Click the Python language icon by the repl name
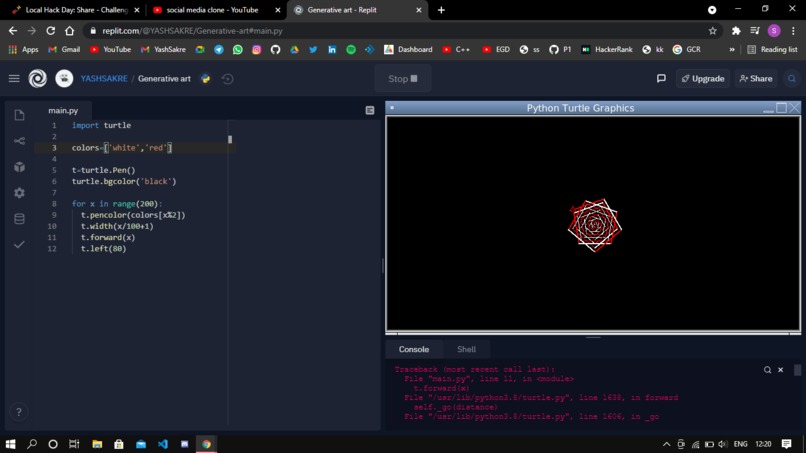This screenshot has width=806, height=453. [x=206, y=79]
